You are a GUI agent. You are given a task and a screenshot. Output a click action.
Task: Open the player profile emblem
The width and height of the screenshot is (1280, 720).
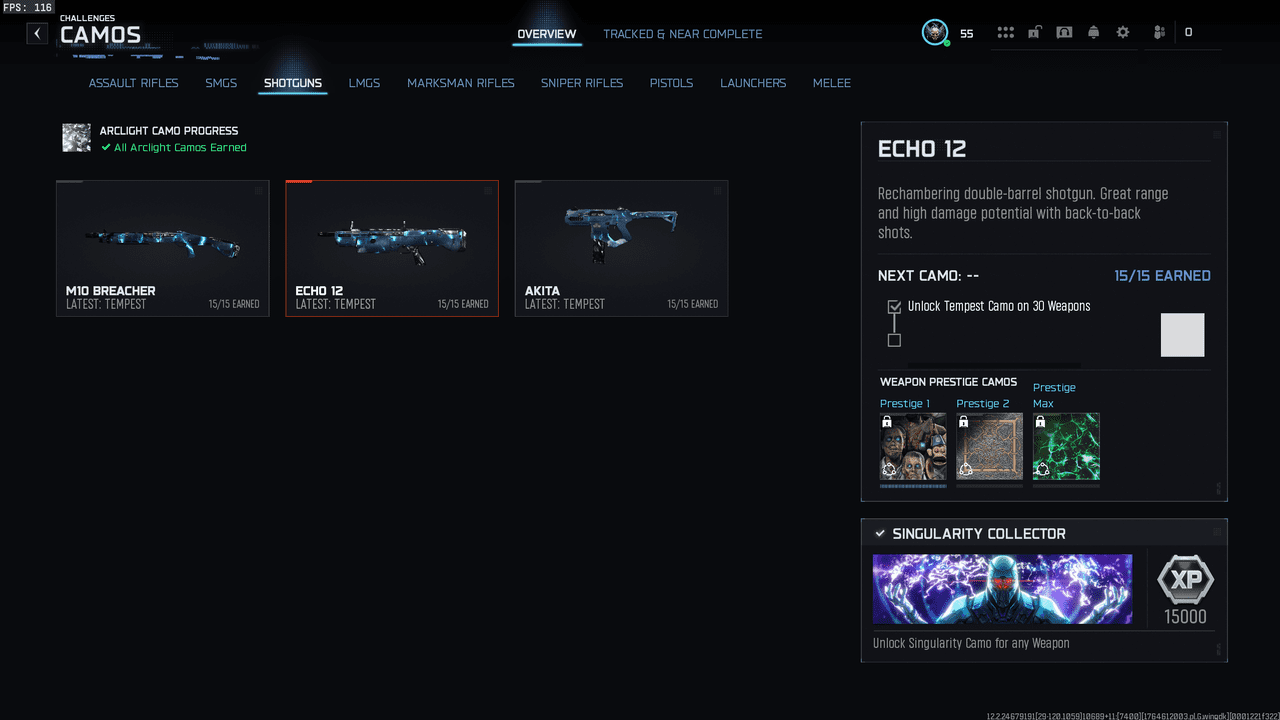935,33
